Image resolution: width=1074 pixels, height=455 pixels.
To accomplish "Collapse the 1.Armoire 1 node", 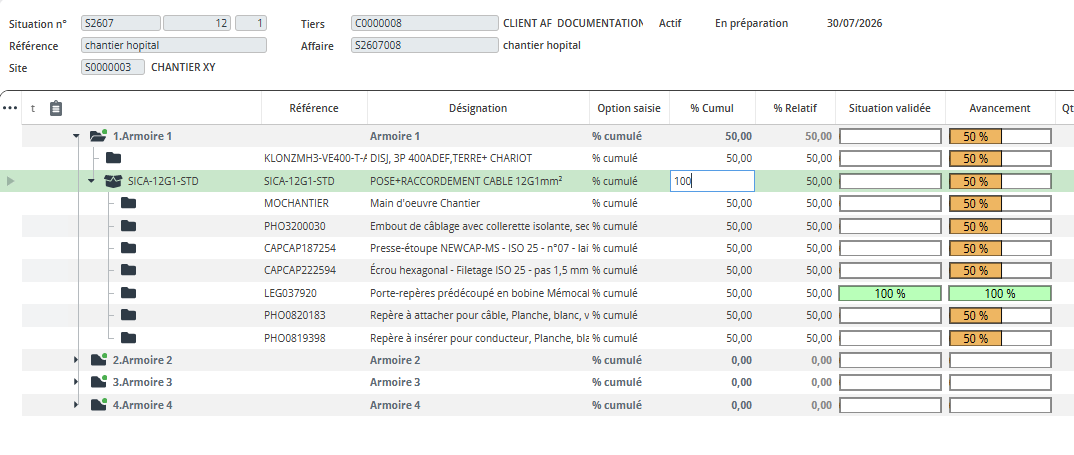I will (76, 136).
